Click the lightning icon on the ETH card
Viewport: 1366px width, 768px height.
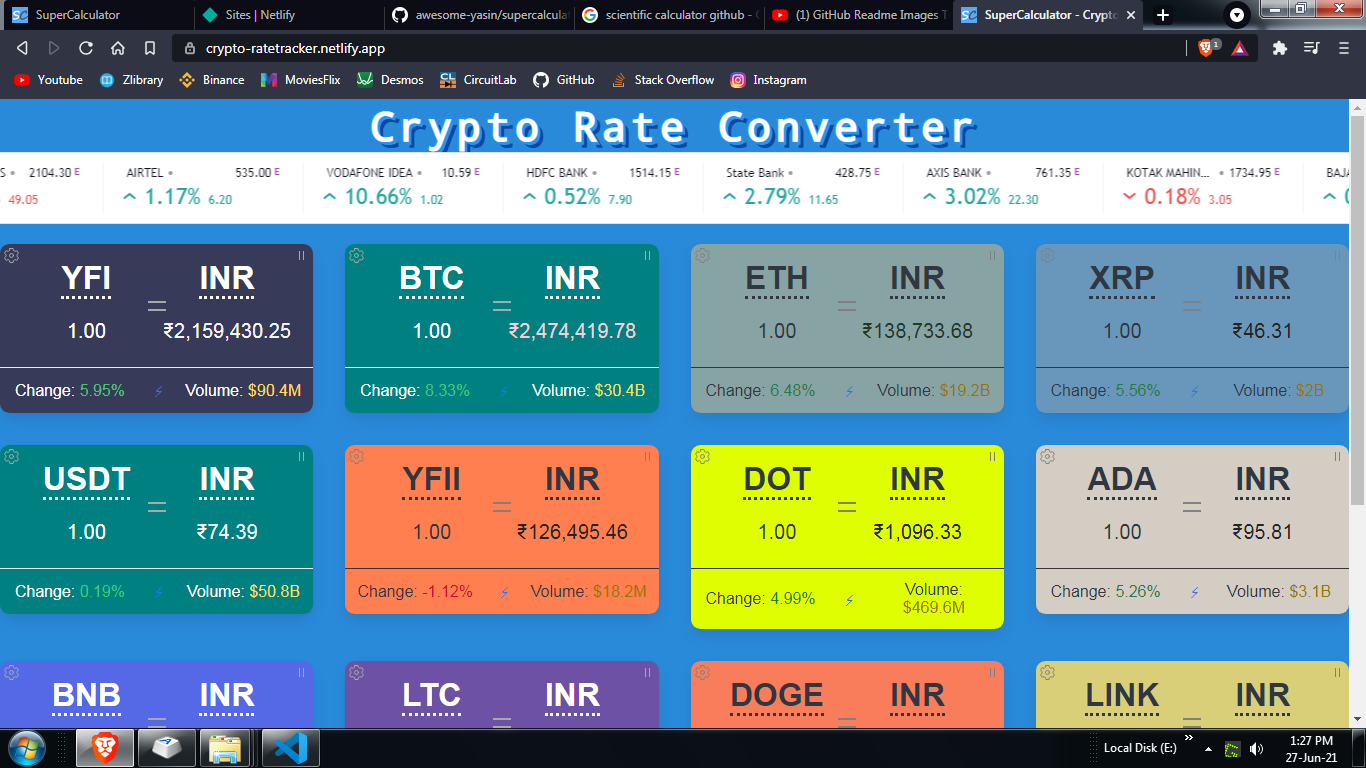(849, 391)
